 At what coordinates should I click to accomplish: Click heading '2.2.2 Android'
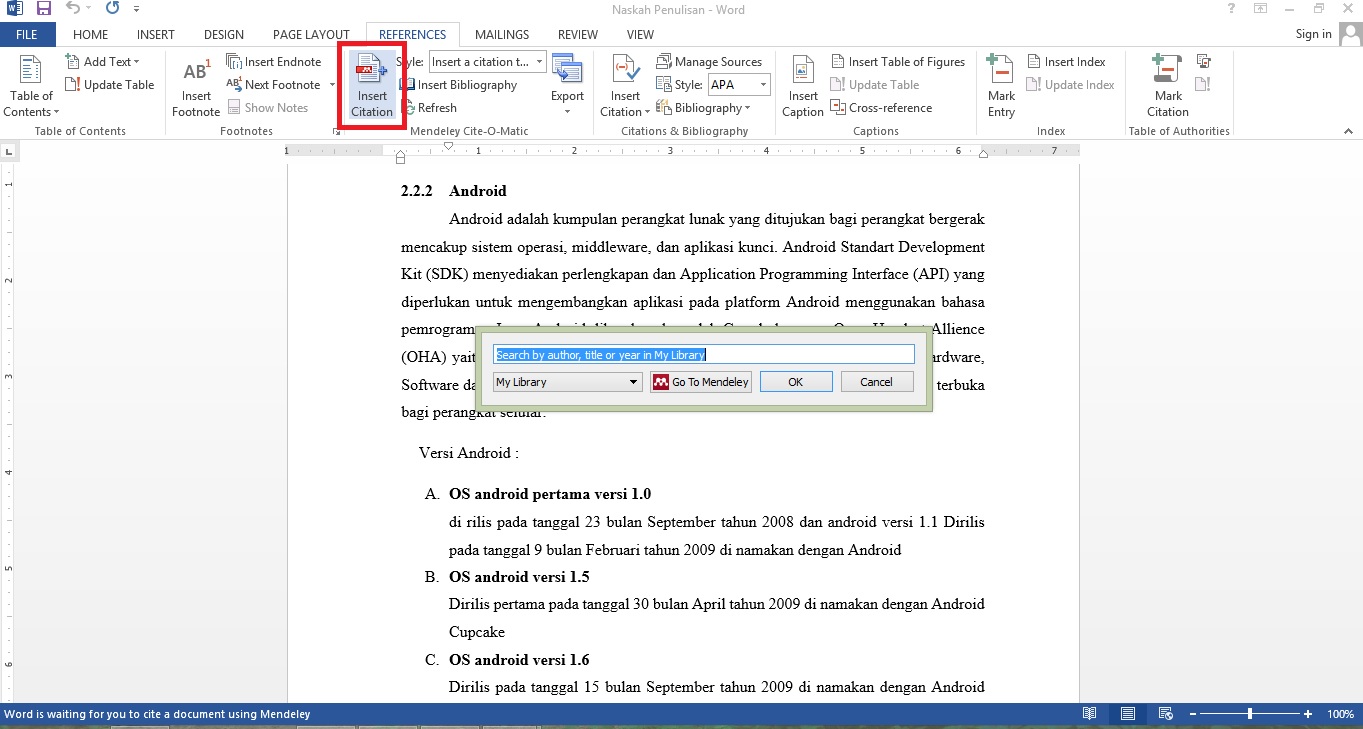[454, 191]
